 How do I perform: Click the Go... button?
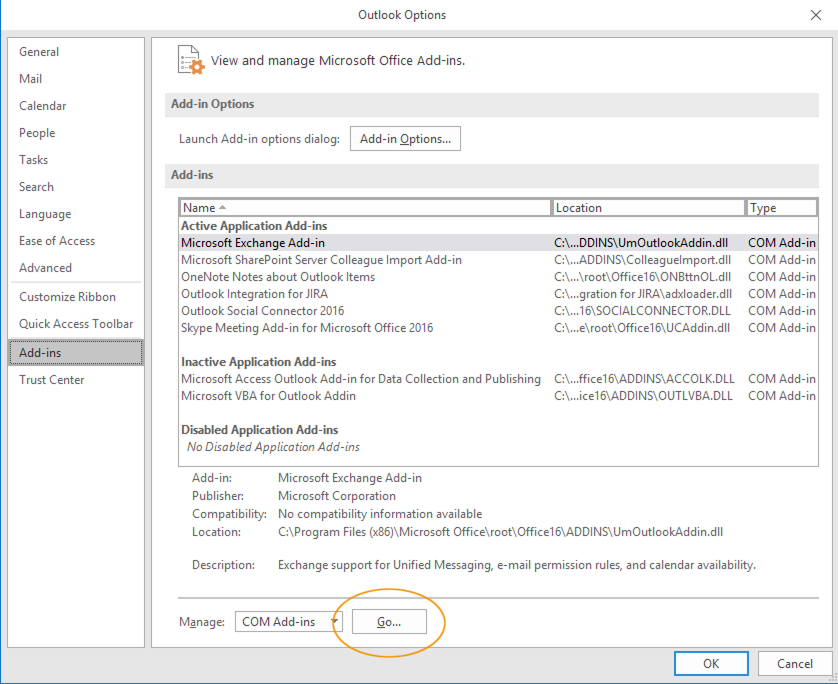(389, 622)
